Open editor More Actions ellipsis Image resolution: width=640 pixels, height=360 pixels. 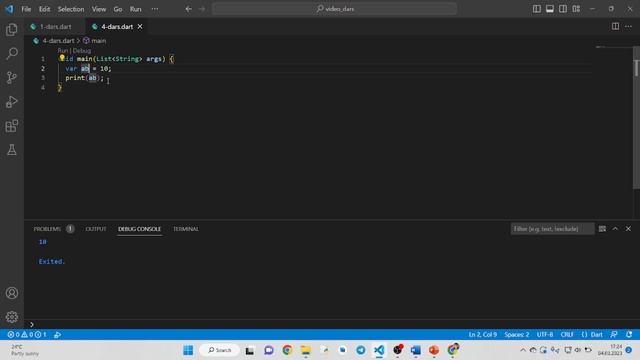pos(628,27)
